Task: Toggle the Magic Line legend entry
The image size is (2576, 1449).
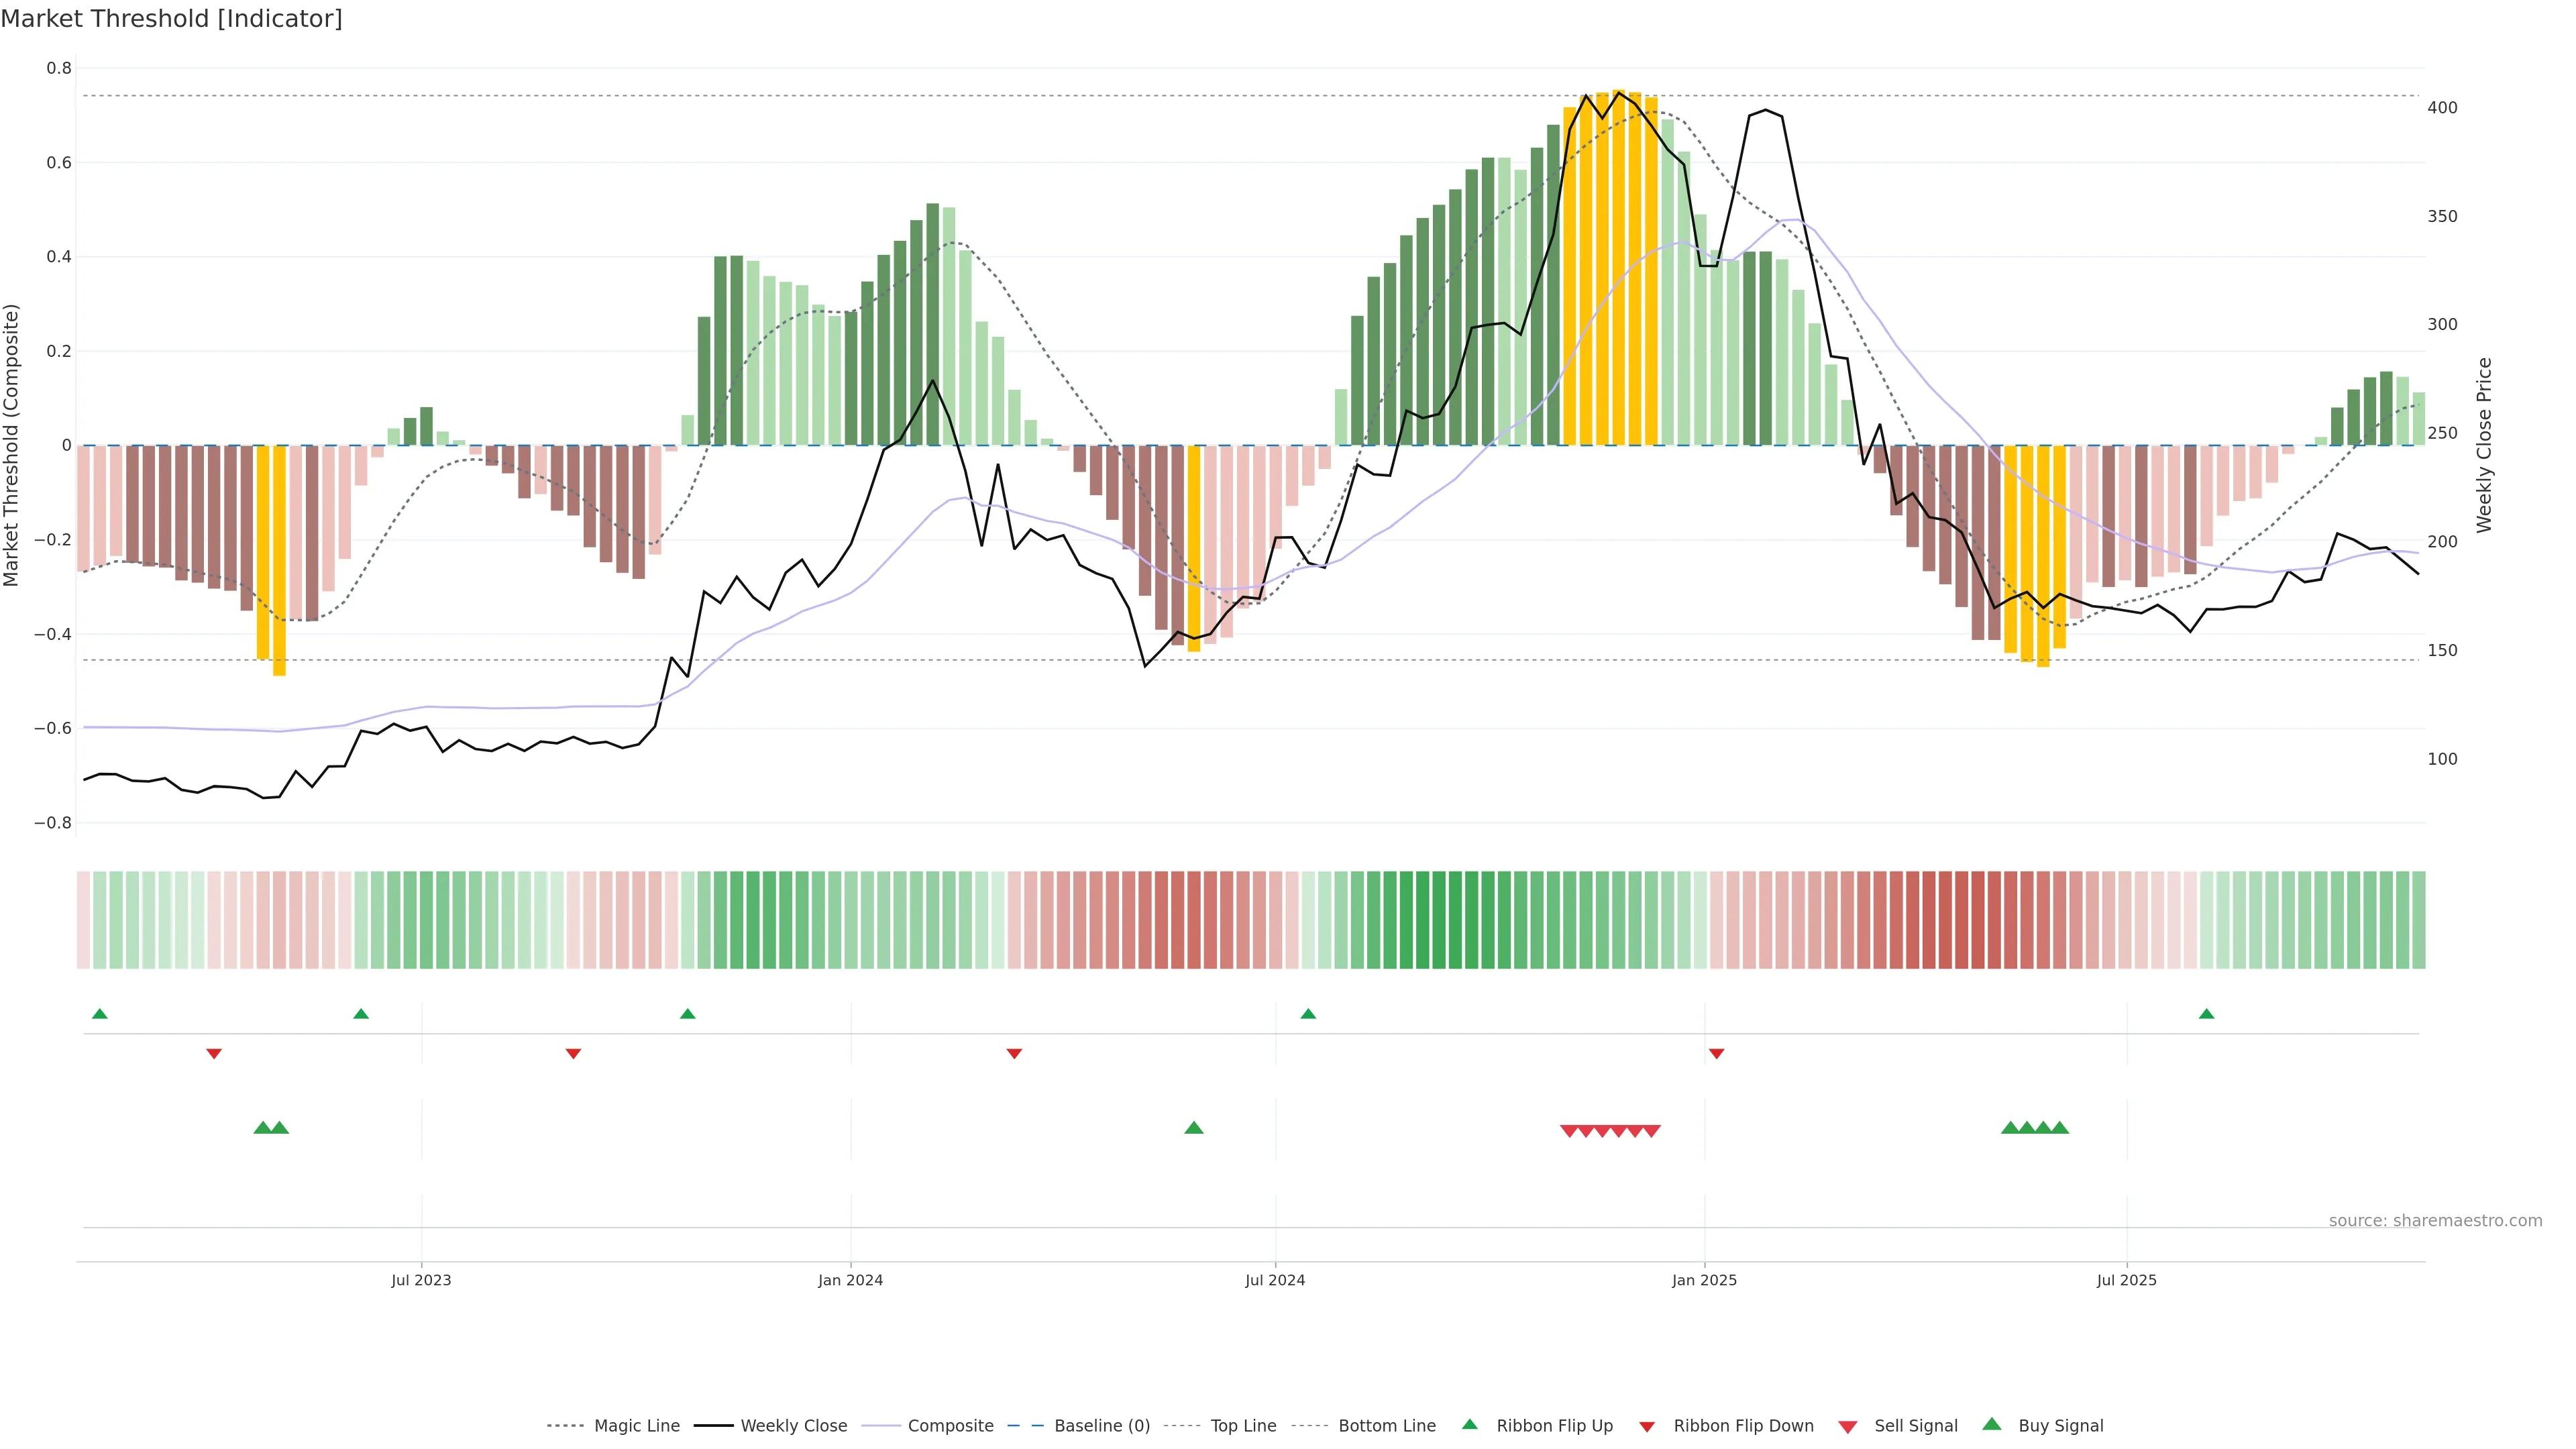Action: [x=636, y=1426]
